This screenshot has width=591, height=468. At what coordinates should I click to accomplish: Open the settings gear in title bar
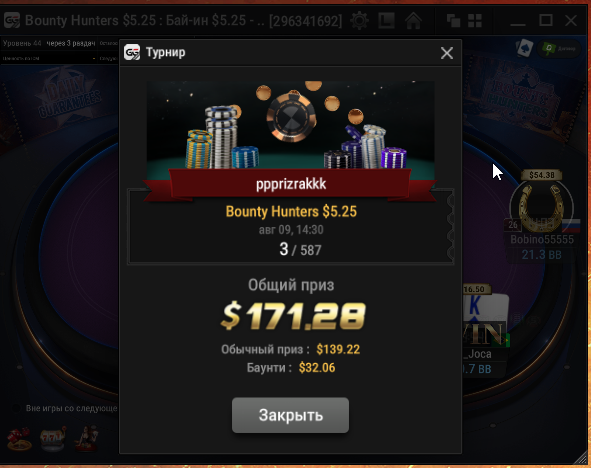[359, 20]
